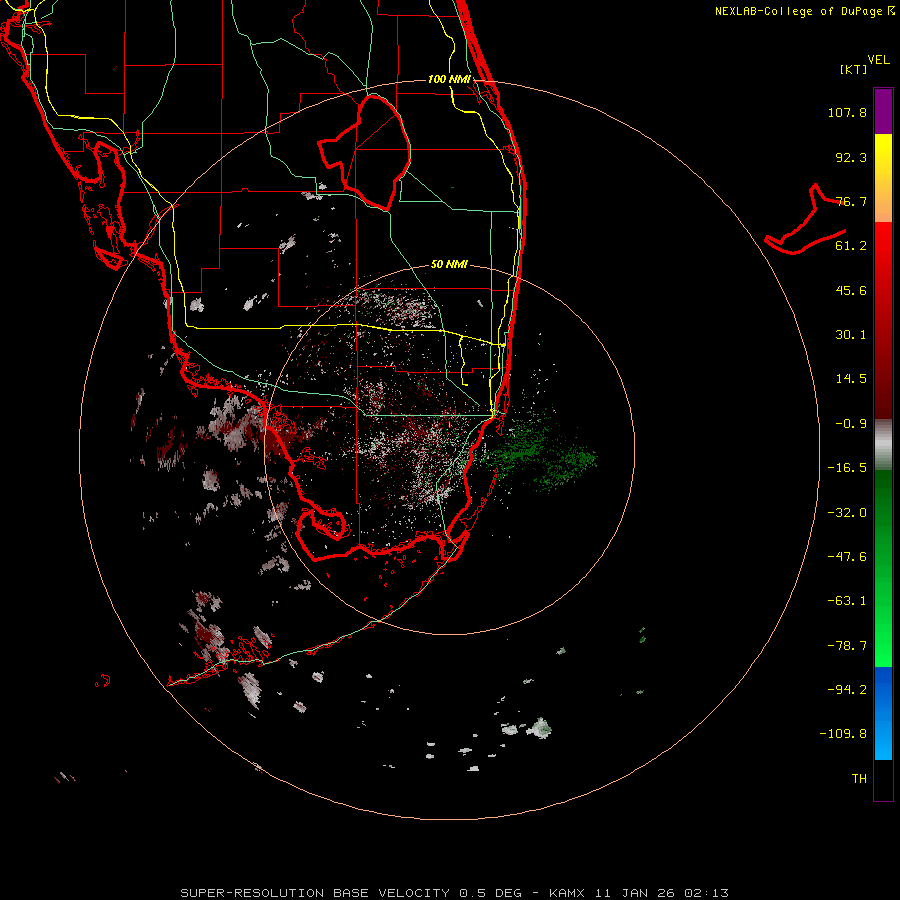Select the -16.5 velocity scale value
This screenshot has height=900, width=900.
click(x=847, y=468)
